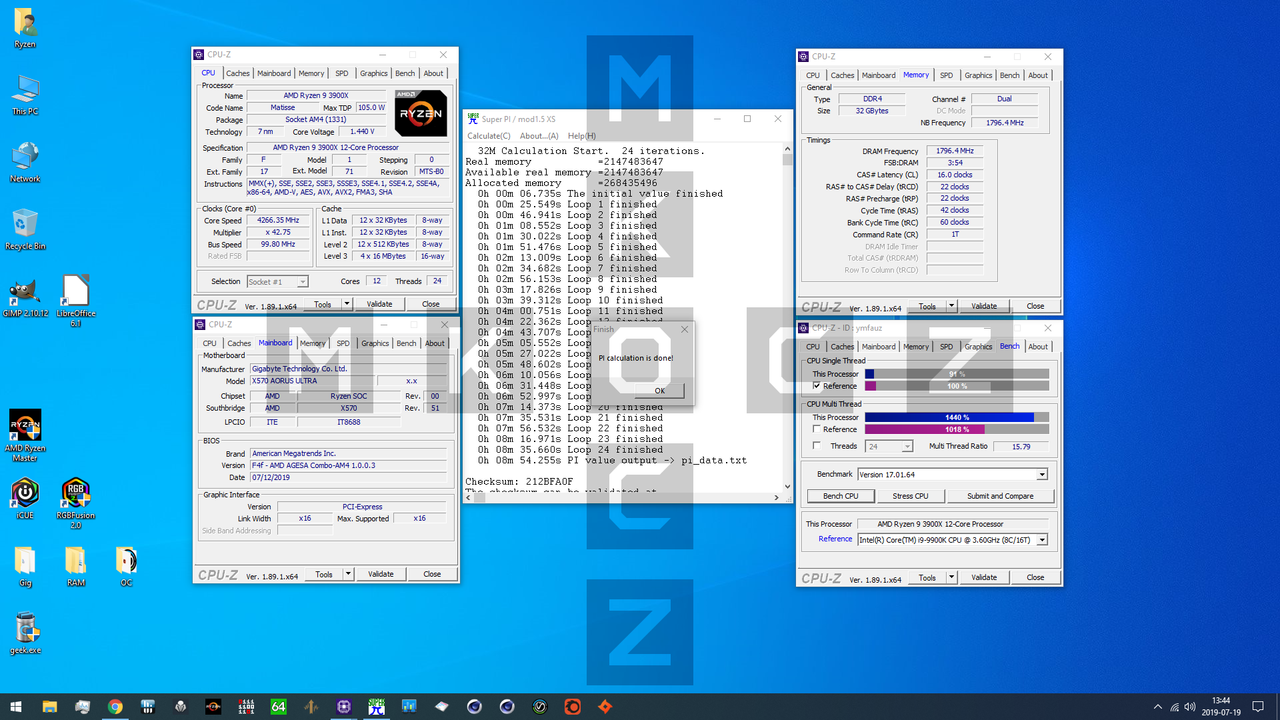Select geek.exe desktop icon
The image size is (1280, 720).
tap(27, 634)
